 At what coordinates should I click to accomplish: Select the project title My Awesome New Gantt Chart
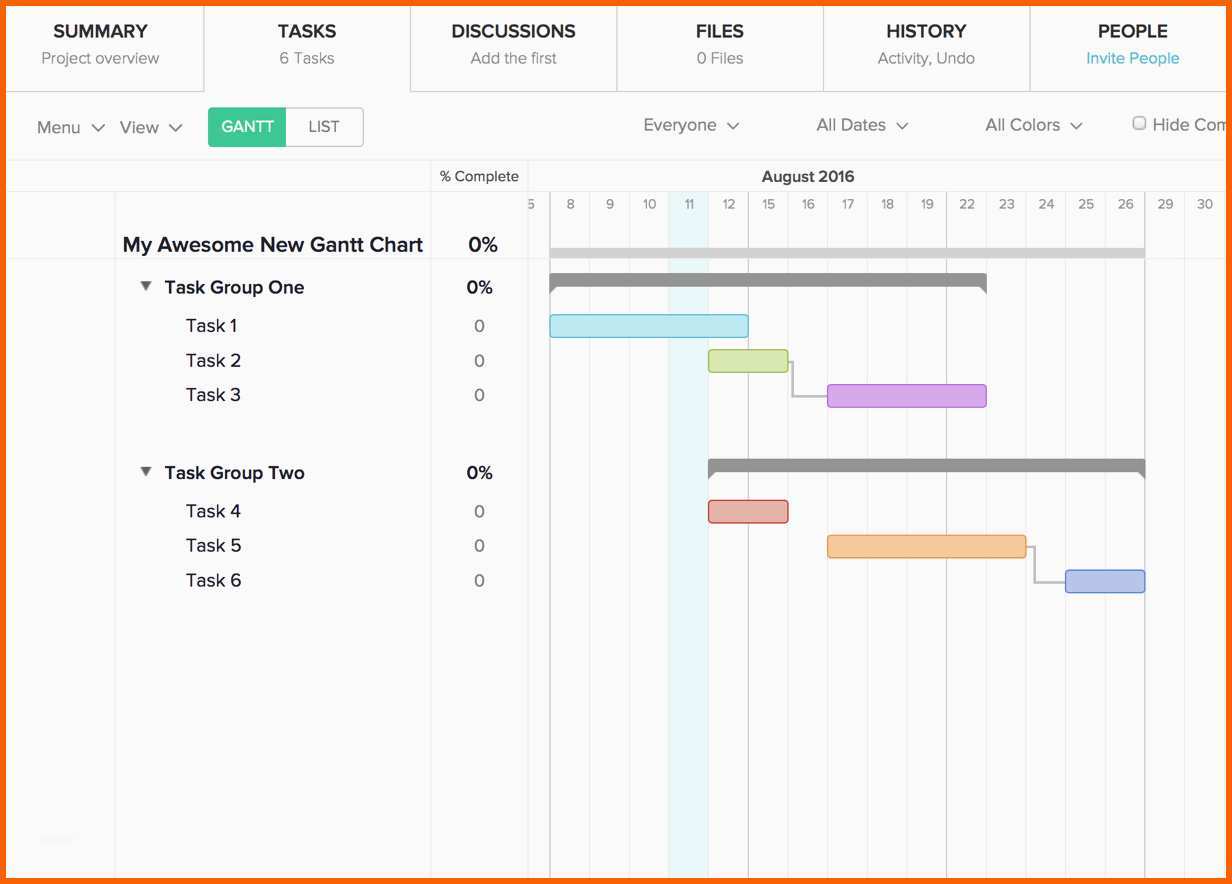click(x=273, y=245)
